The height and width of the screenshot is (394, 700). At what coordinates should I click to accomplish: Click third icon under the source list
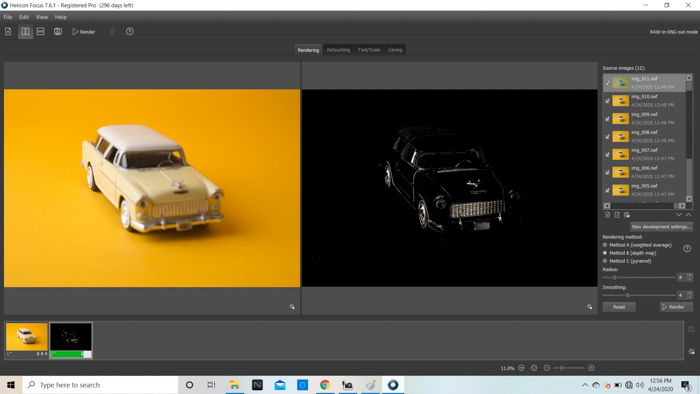pos(627,215)
